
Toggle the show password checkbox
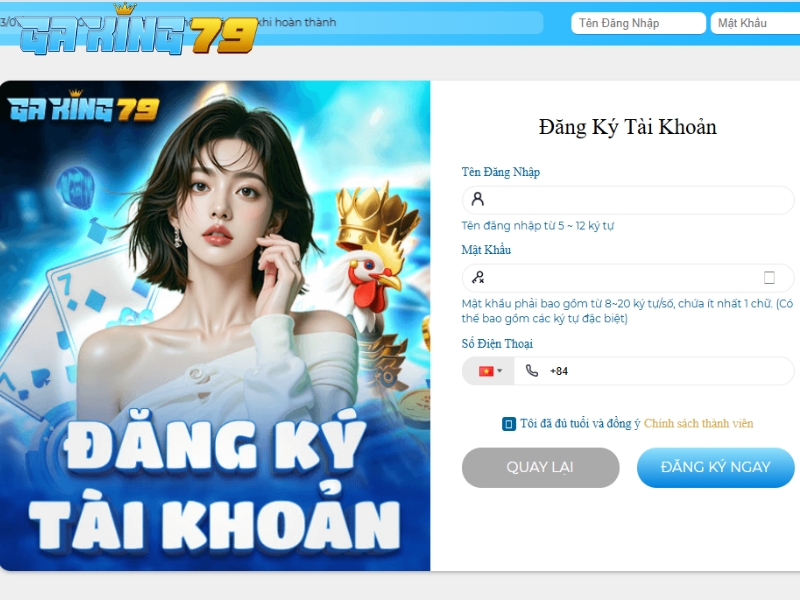pyautogui.click(x=769, y=278)
